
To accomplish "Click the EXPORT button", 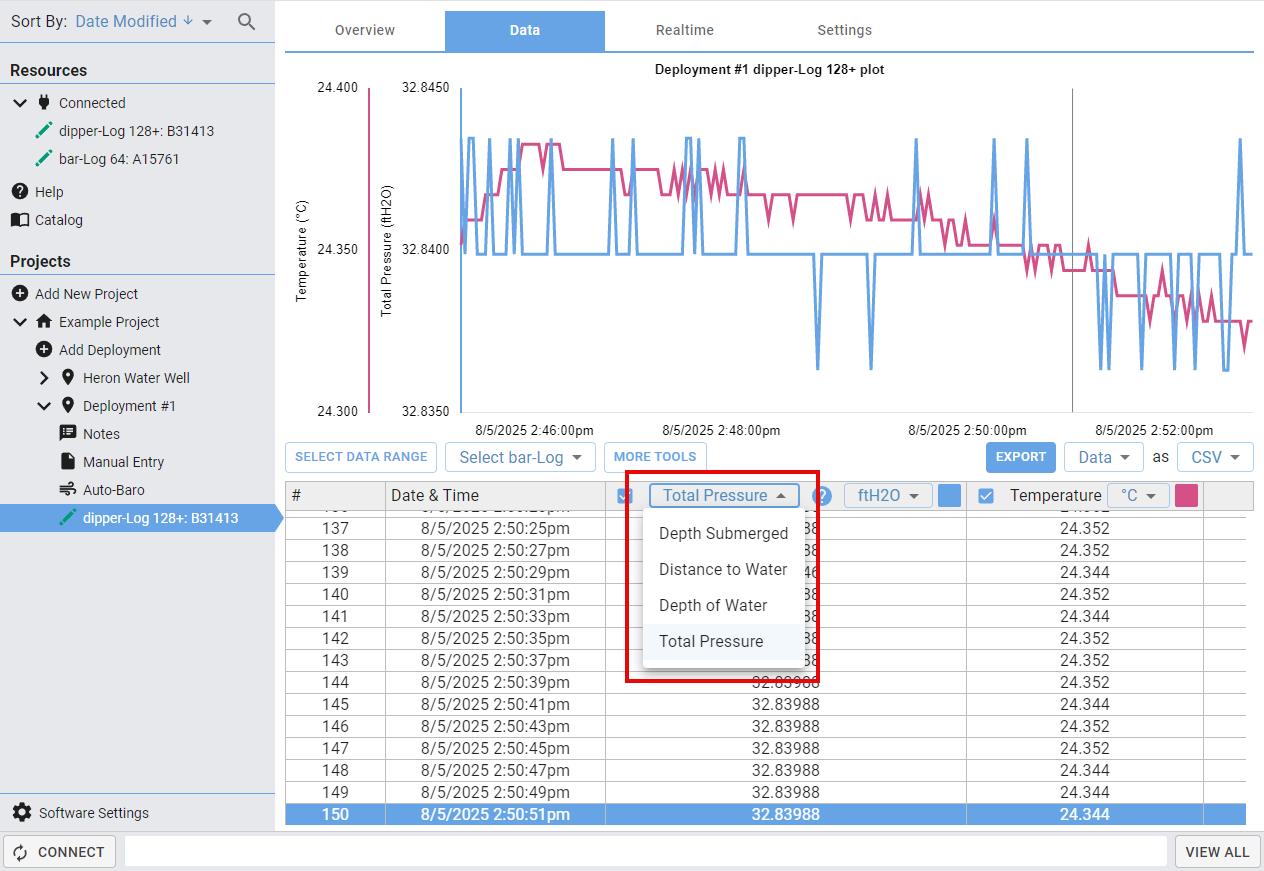I will click(x=1021, y=457).
